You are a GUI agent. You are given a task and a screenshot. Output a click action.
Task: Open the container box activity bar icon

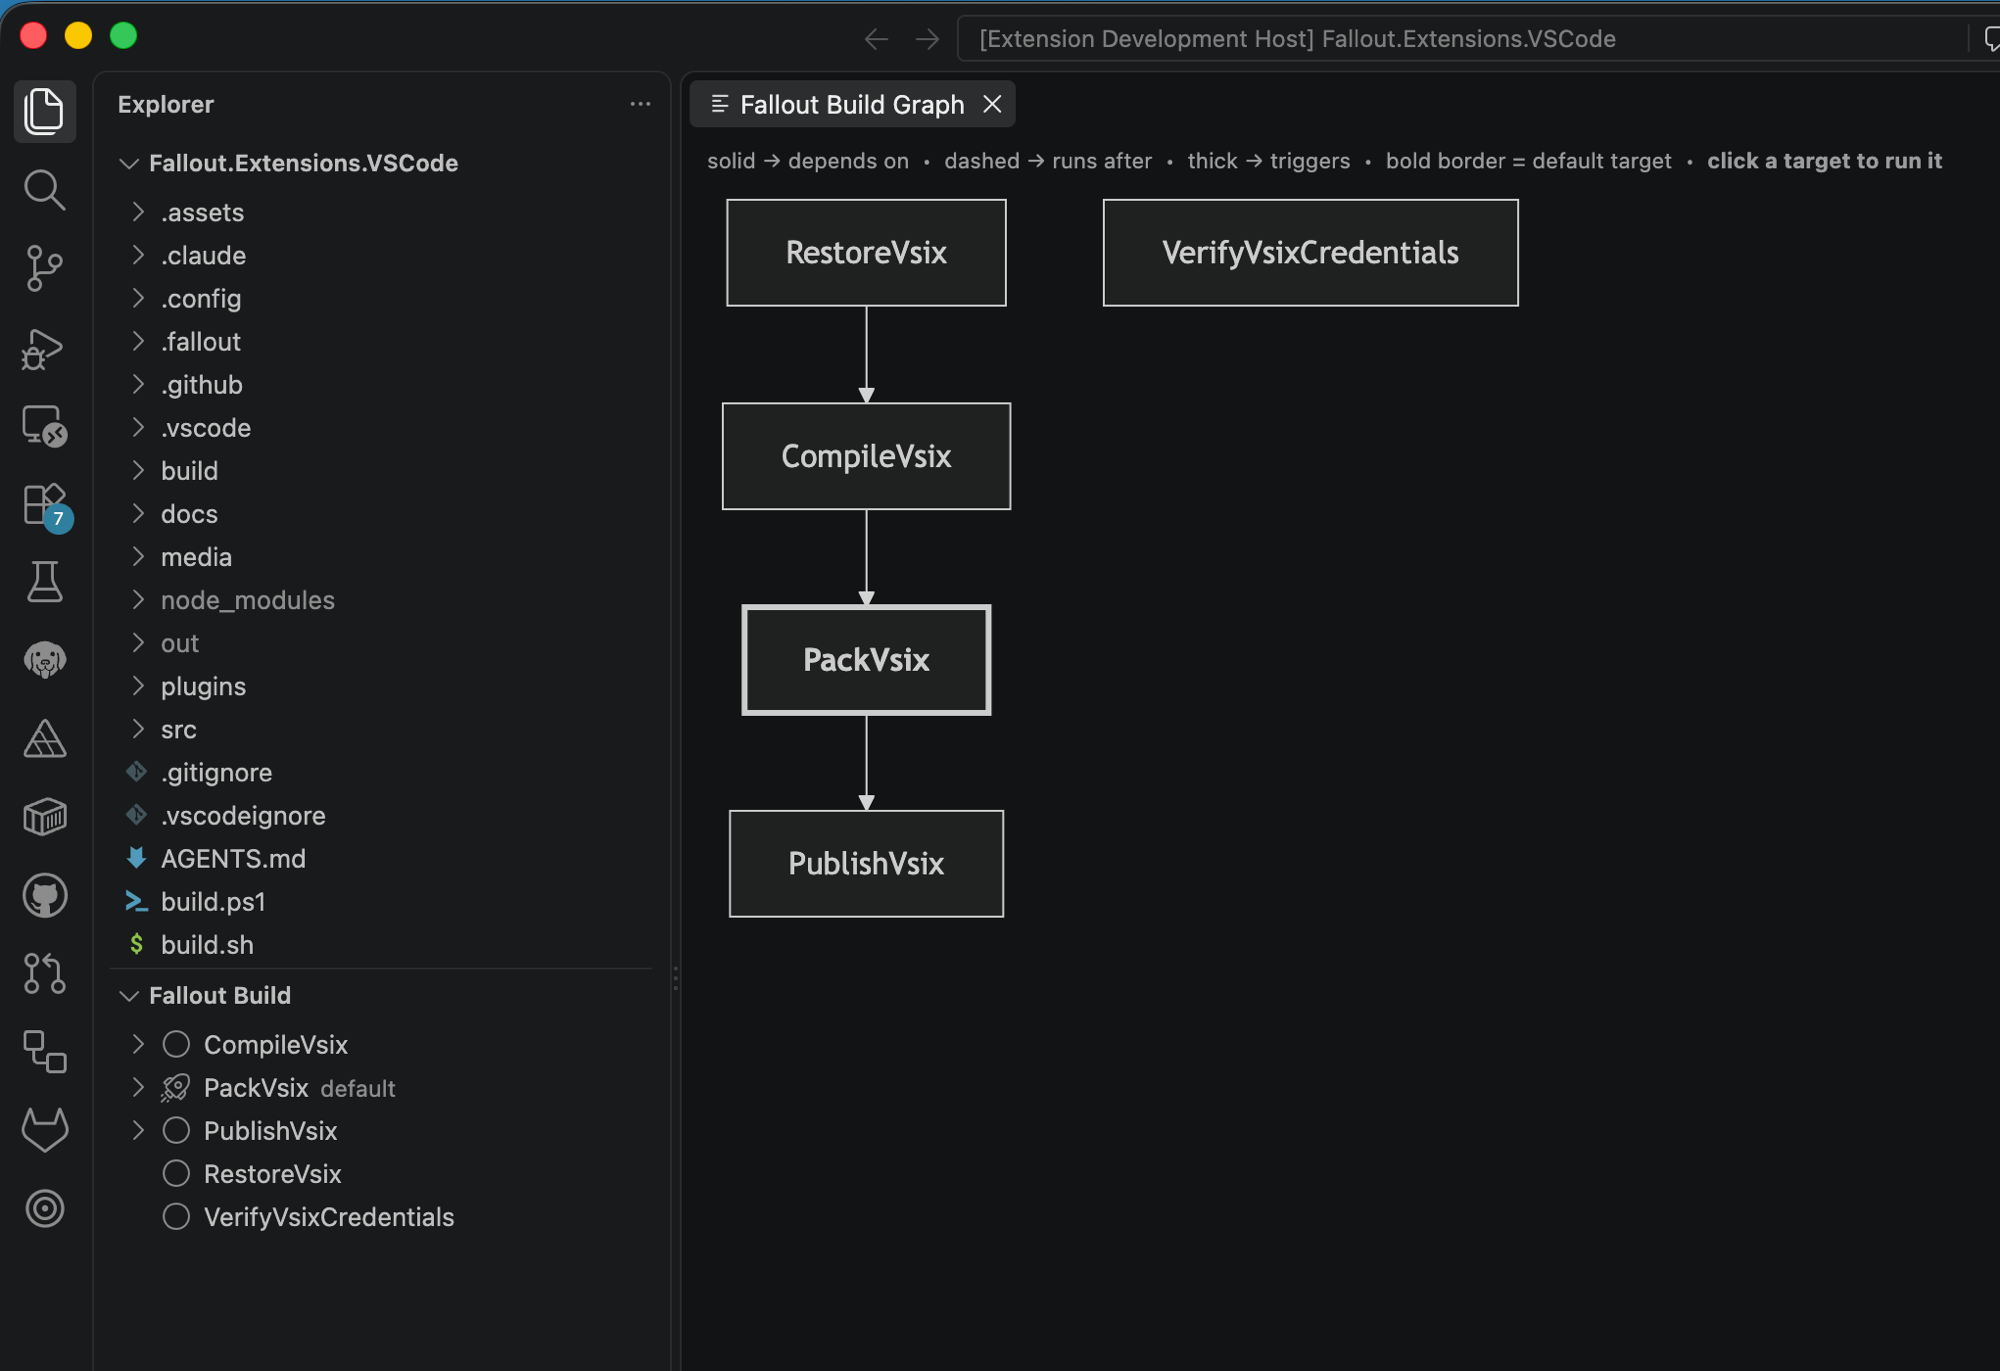click(45, 817)
